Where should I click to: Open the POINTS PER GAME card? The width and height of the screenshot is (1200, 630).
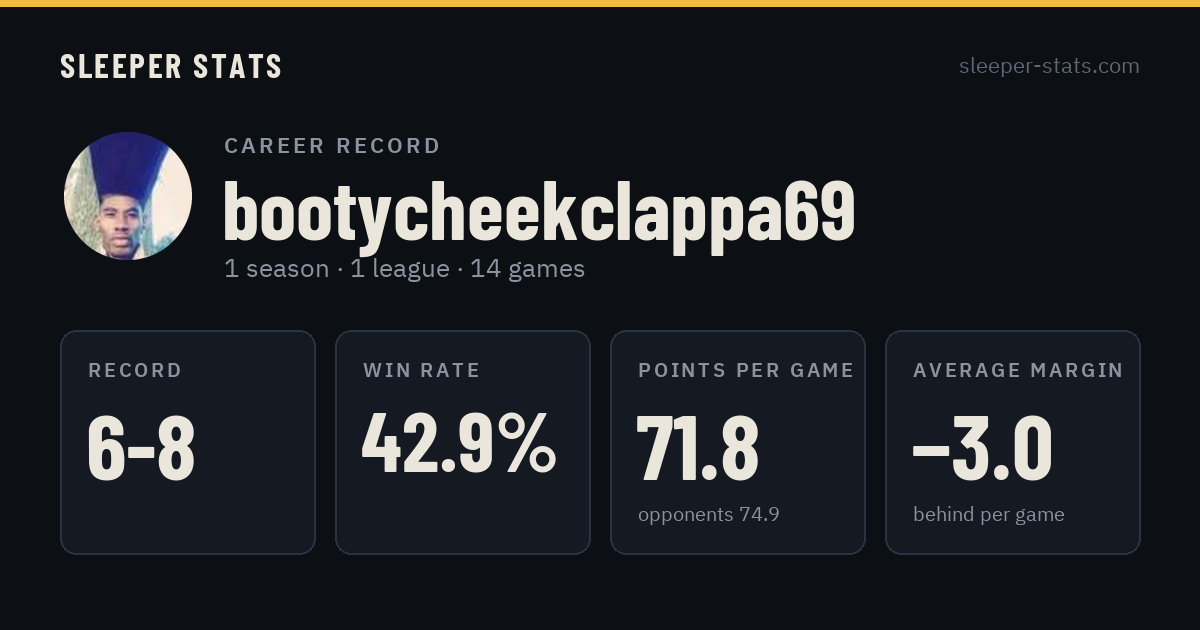click(x=738, y=442)
